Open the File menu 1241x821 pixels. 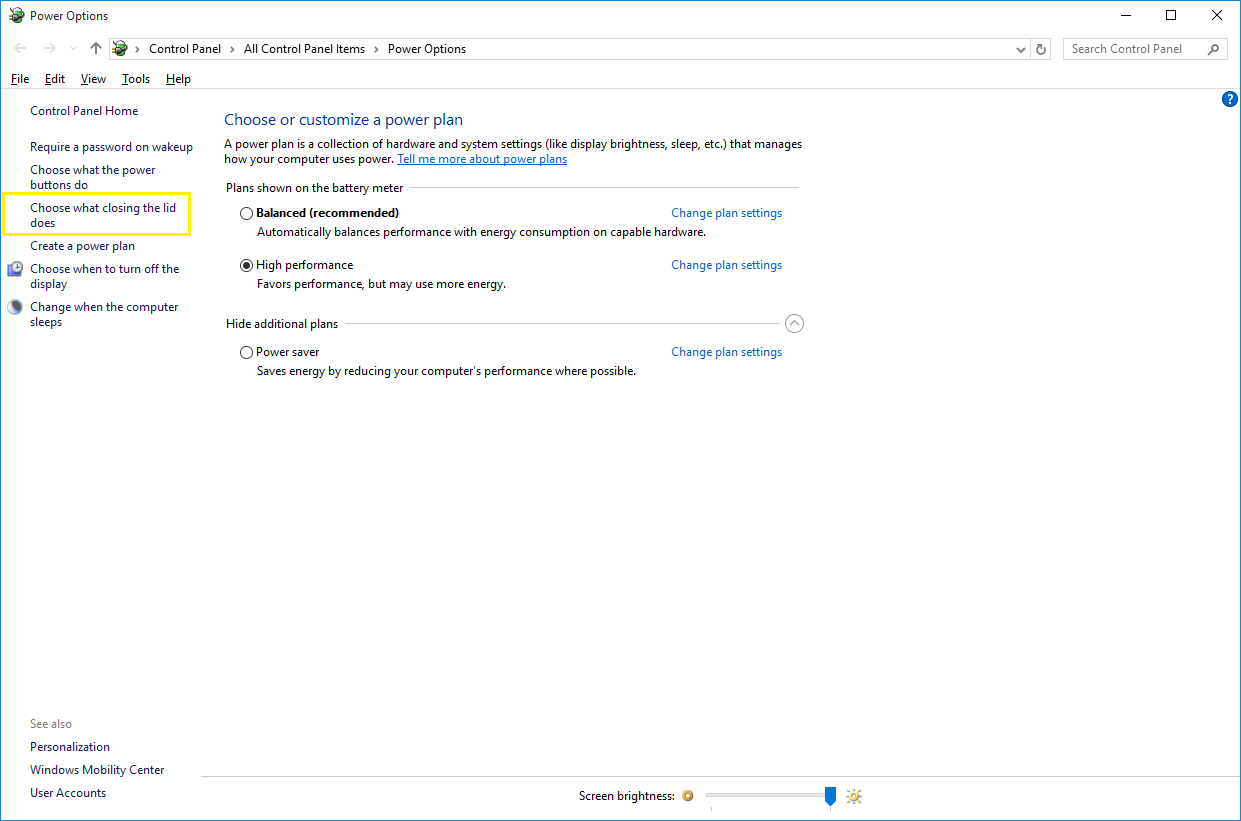[x=20, y=79]
